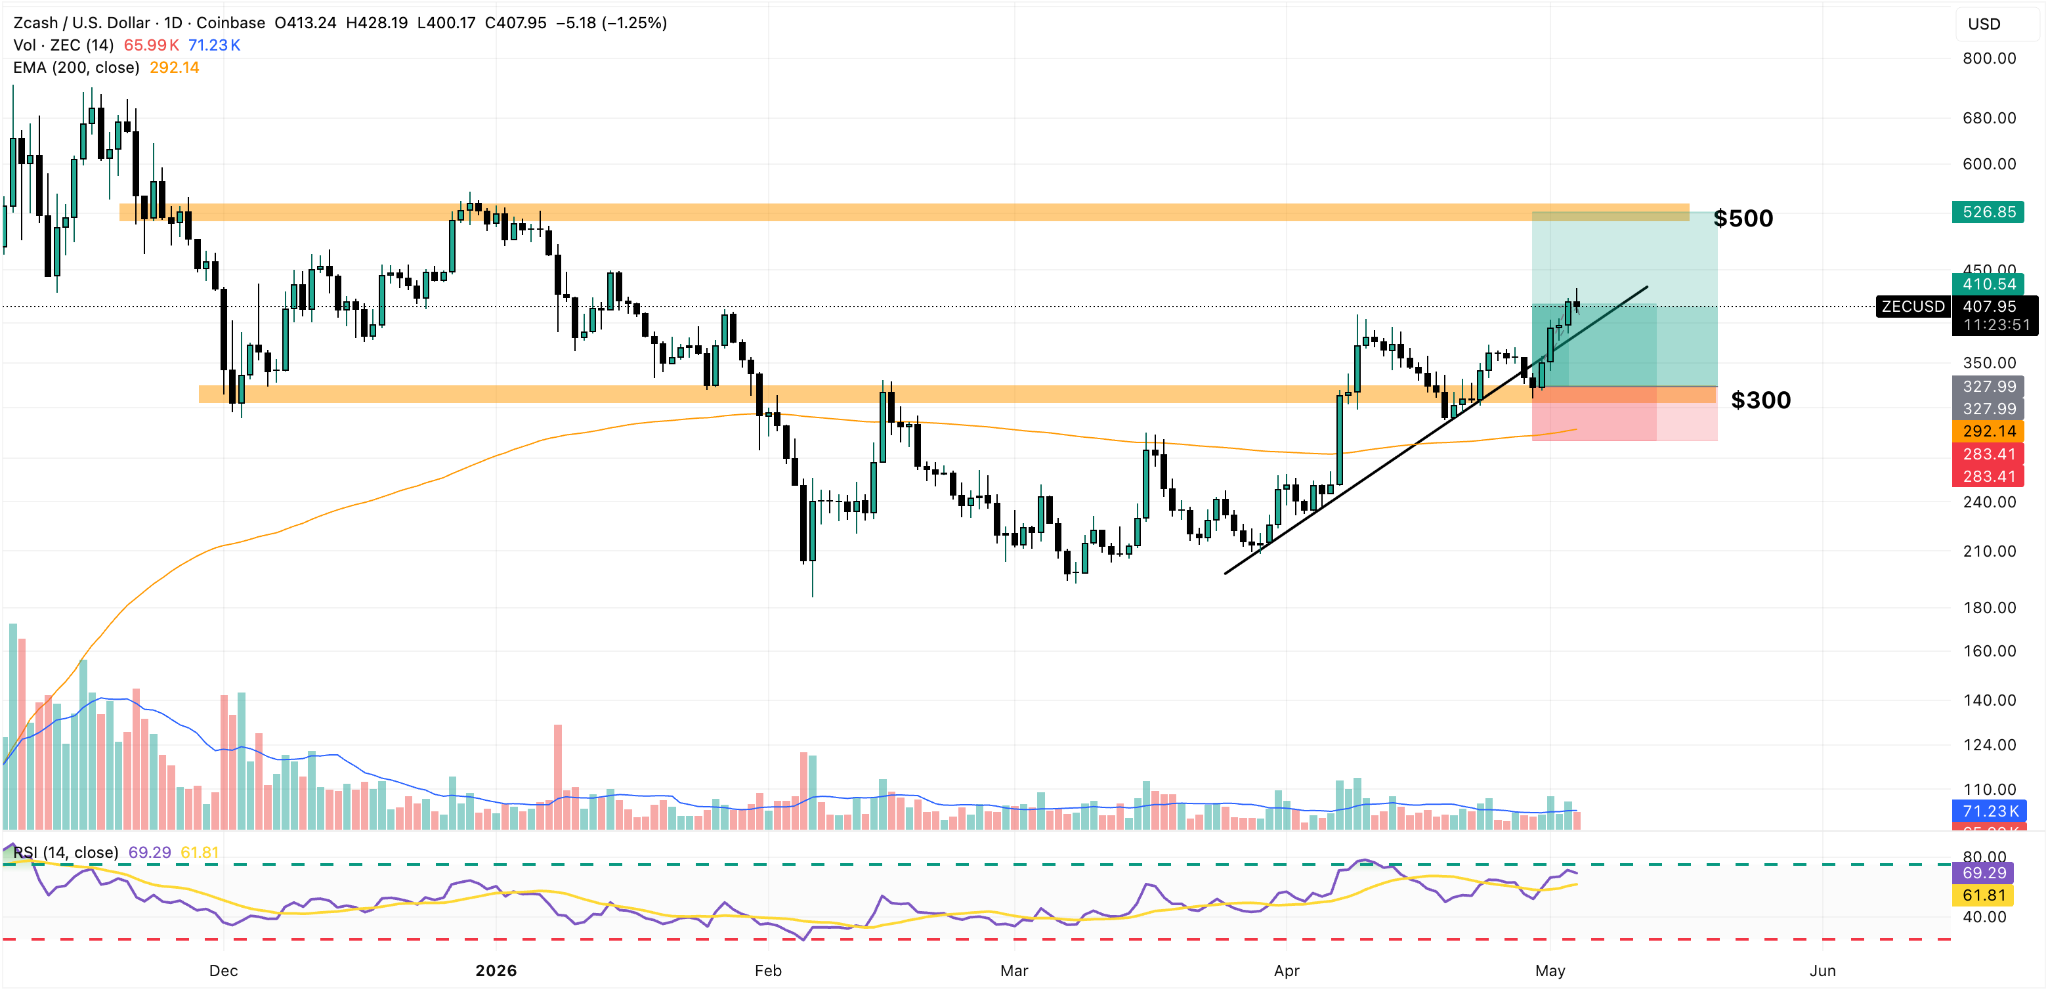Click the green 410.54 price axis label
This screenshot has height=990, width=2048.
1988,284
